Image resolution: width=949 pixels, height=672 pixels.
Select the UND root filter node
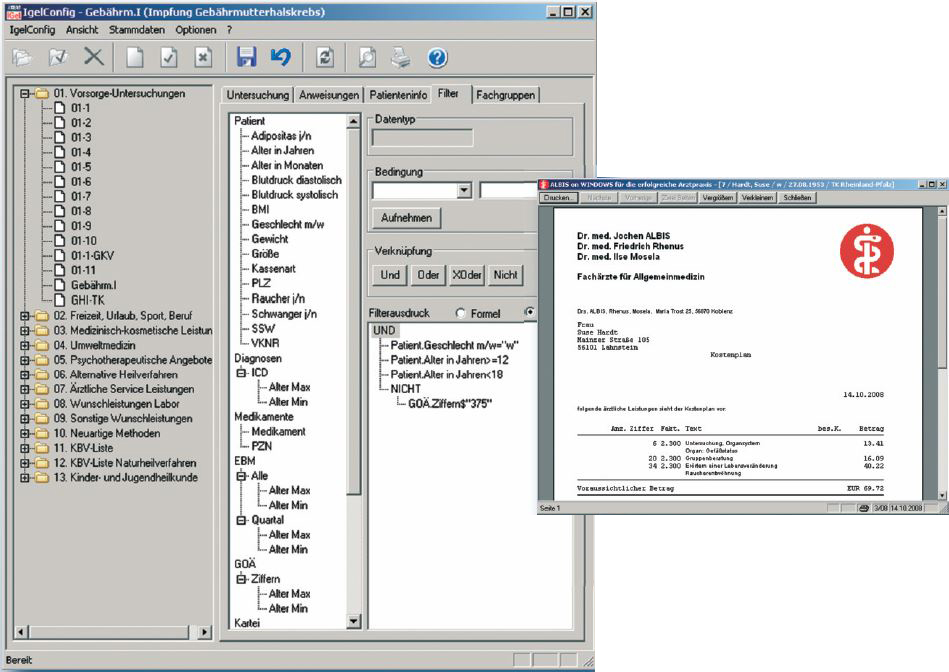[384, 331]
